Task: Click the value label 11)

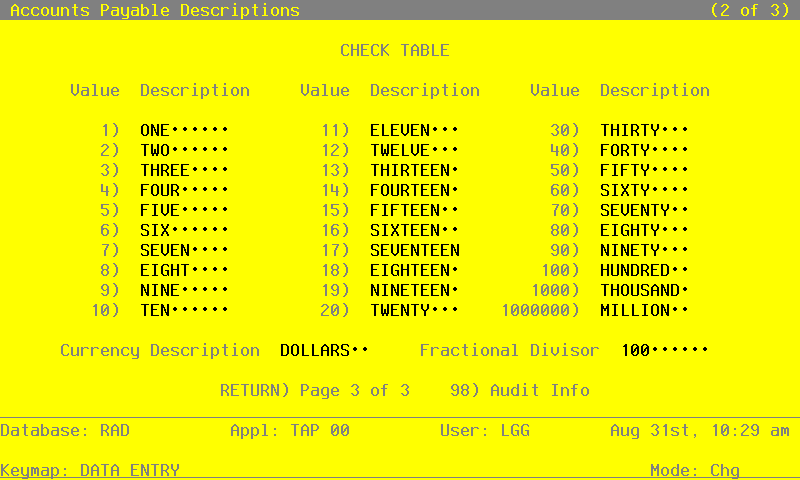Action: pos(335,130)
